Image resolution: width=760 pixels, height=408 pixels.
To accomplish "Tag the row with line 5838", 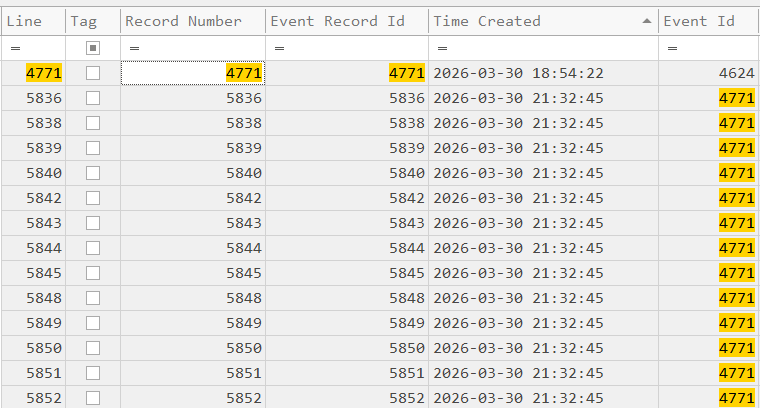I will pos(93,123).
